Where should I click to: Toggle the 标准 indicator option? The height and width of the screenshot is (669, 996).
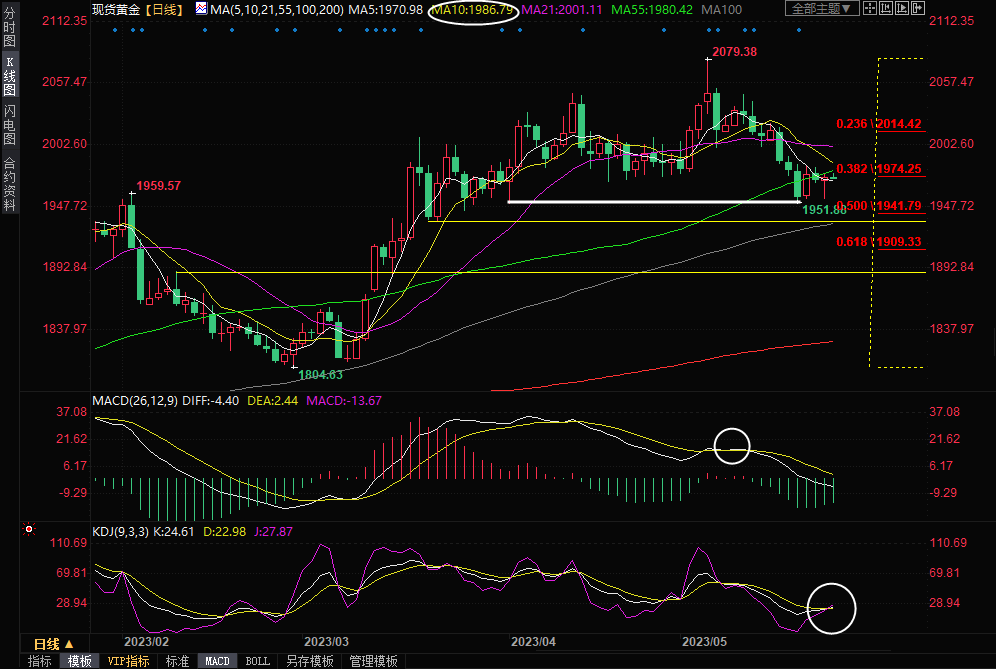point(177,661)
